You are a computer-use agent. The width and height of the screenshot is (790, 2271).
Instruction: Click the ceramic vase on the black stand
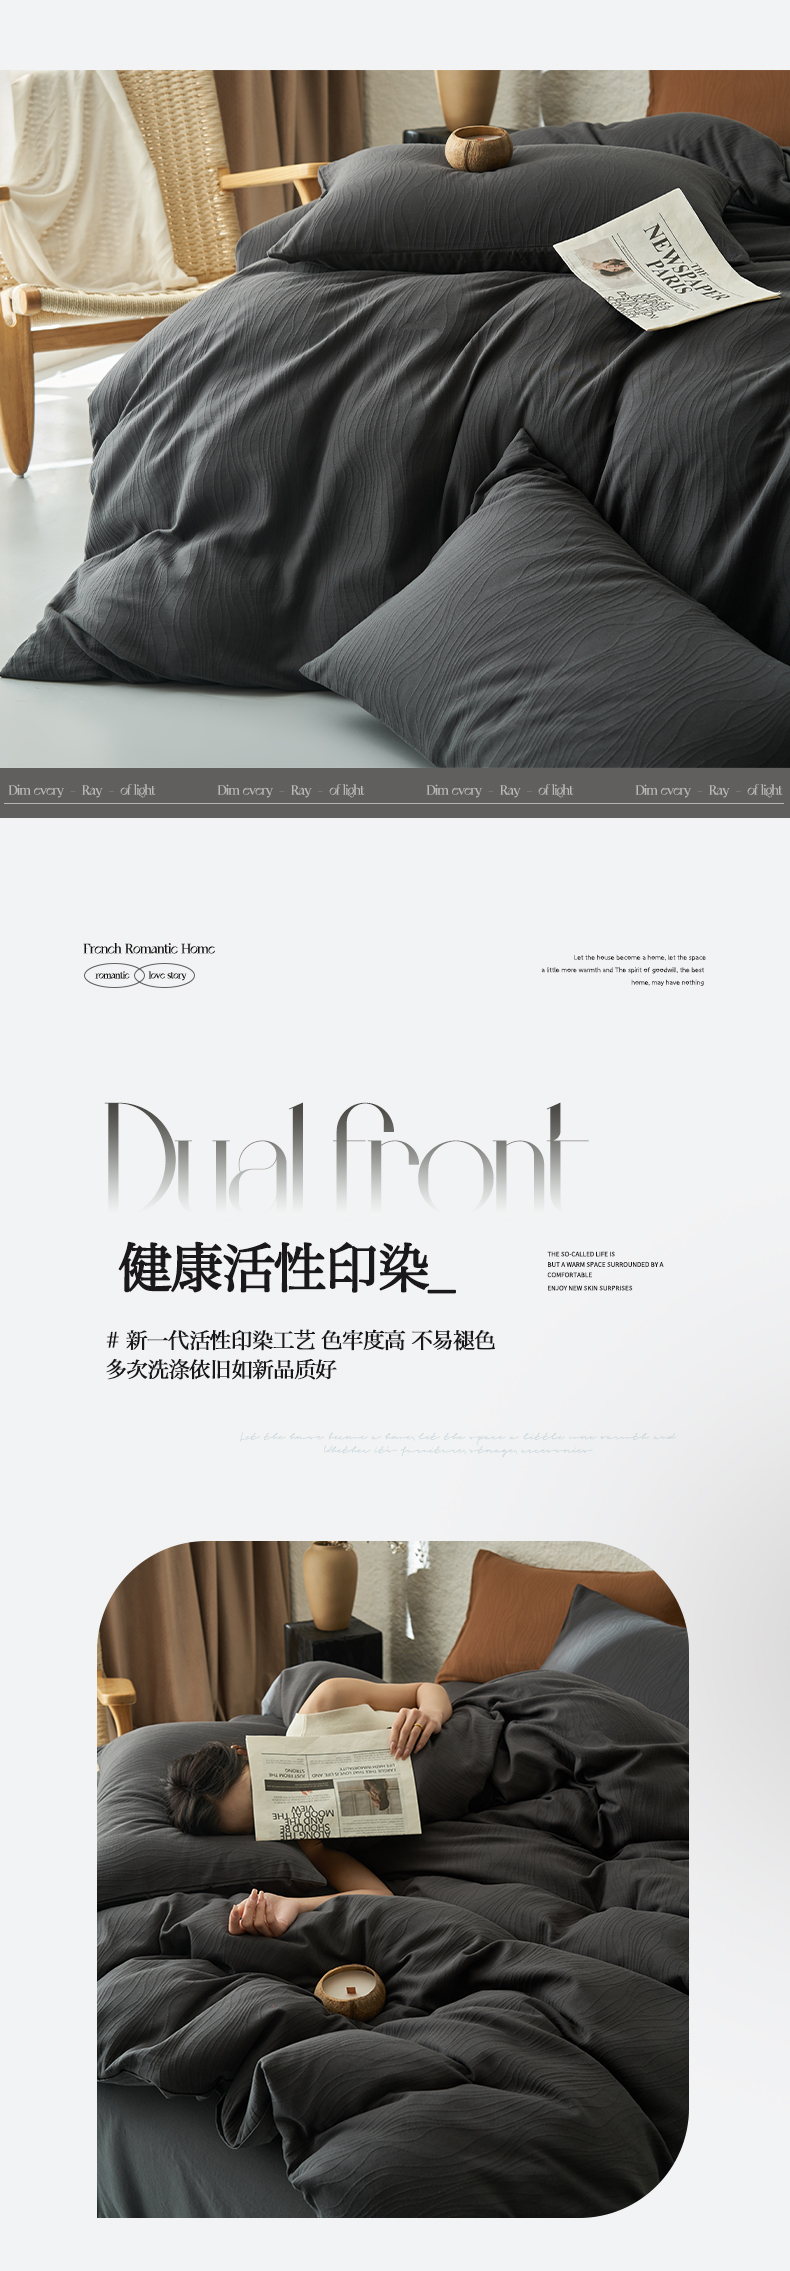[330, 1586]
